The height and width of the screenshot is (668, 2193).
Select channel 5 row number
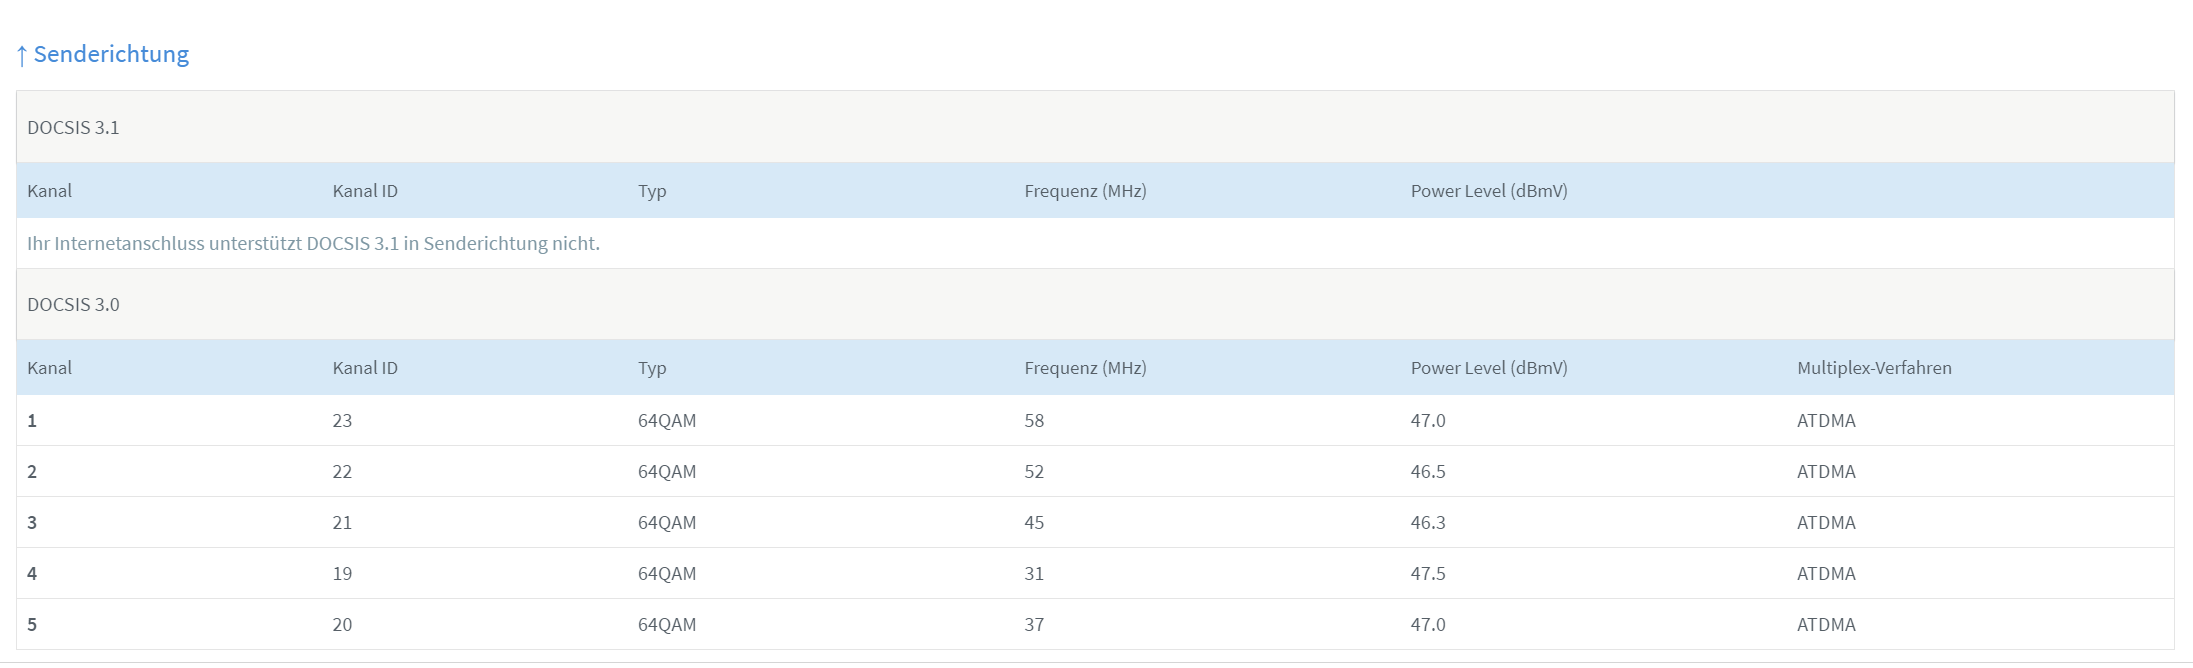(x=32, y=625)
